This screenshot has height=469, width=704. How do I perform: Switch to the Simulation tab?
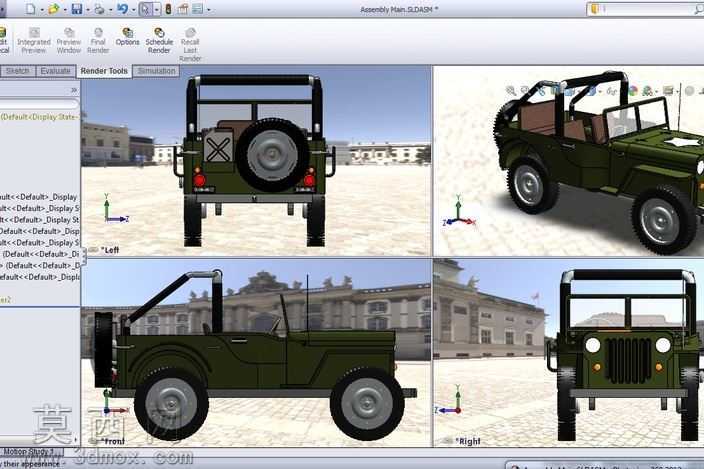tap(156, 71)
